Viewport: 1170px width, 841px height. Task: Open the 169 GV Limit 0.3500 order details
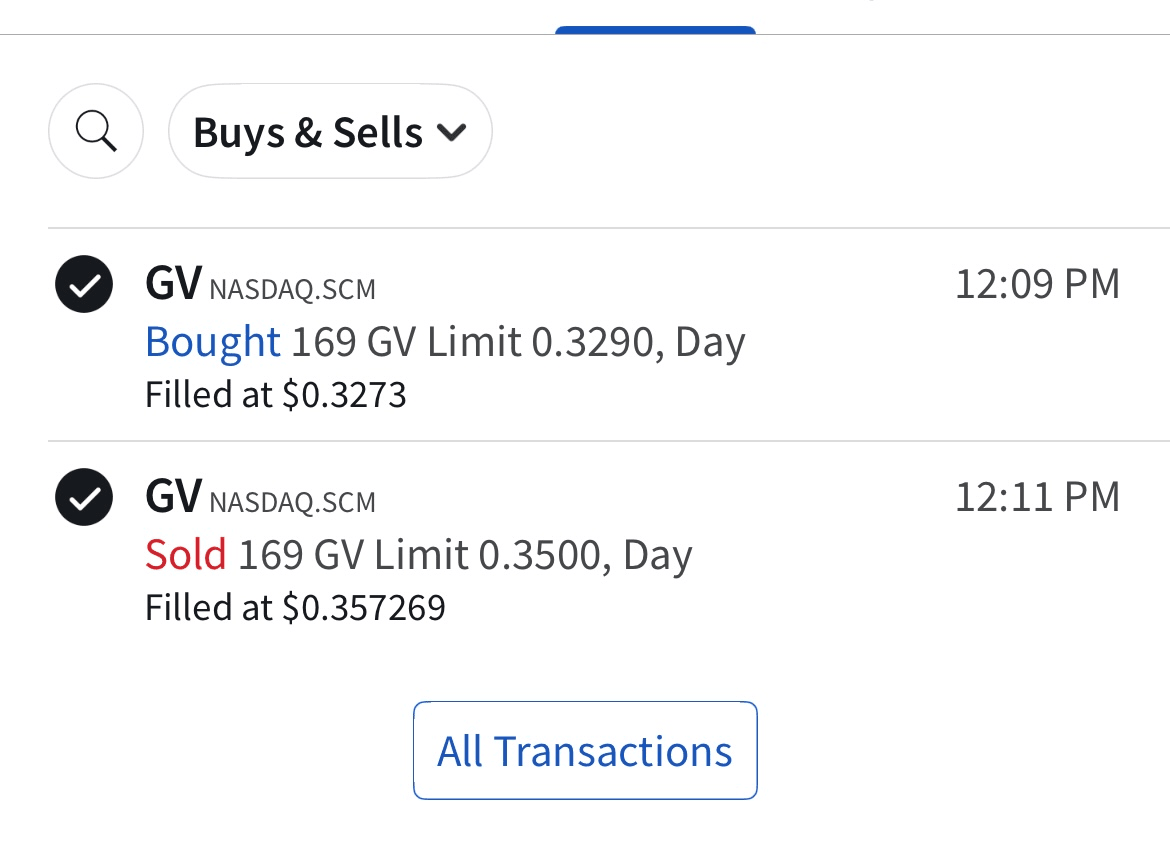coord(465,555)
